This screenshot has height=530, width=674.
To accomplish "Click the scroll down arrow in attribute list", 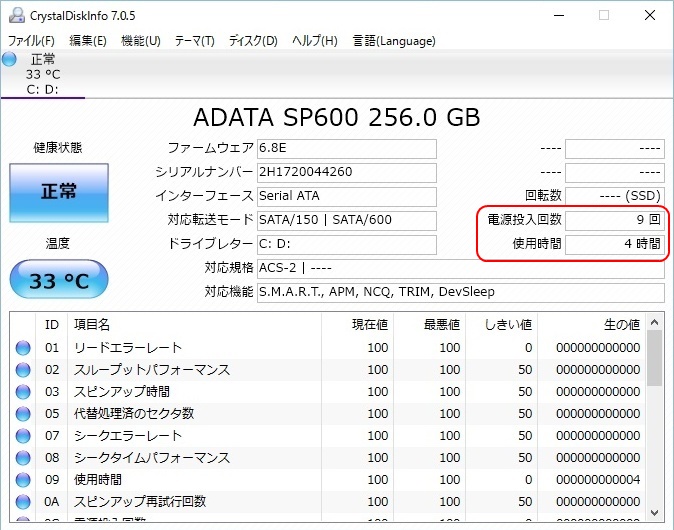I will click(654, 514).
